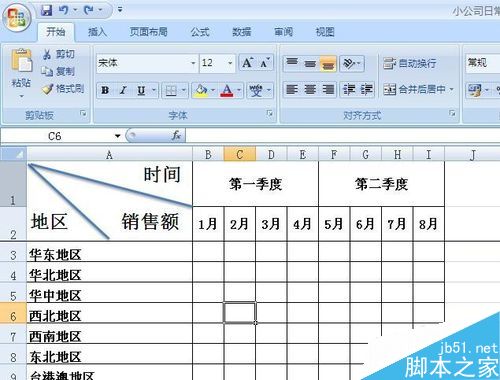Open the Office button menu
The height and width of the screenshot is (380, 500).
coord(17,17)
